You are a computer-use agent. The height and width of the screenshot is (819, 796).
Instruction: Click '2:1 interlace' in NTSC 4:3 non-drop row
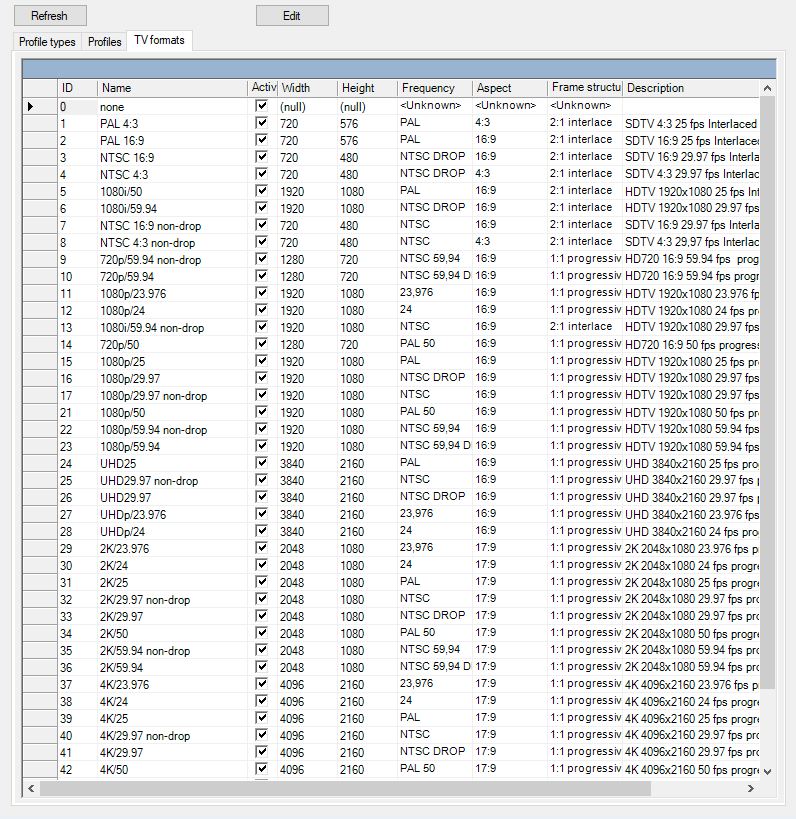tap(585, 242)
